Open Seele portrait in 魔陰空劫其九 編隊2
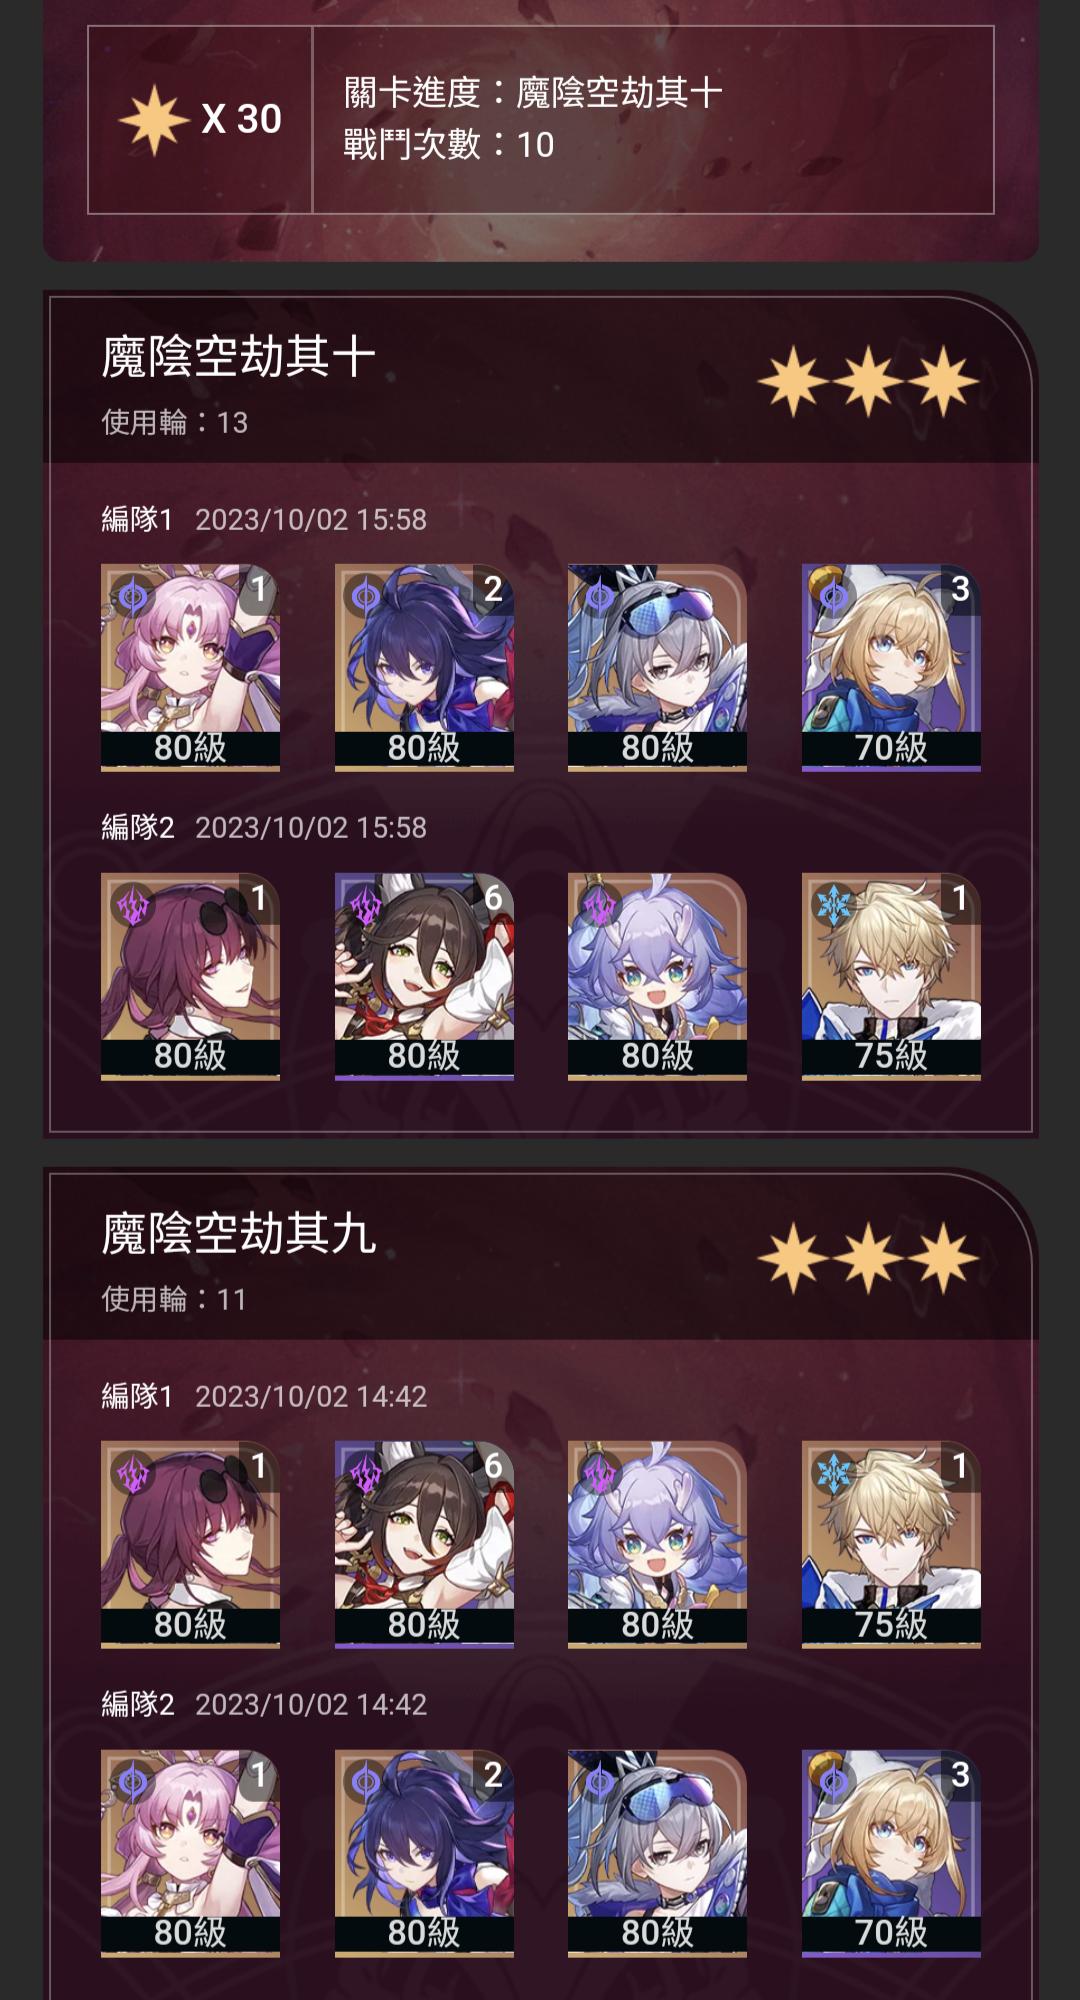The image size is (1080, 2000). point(424,1853)
